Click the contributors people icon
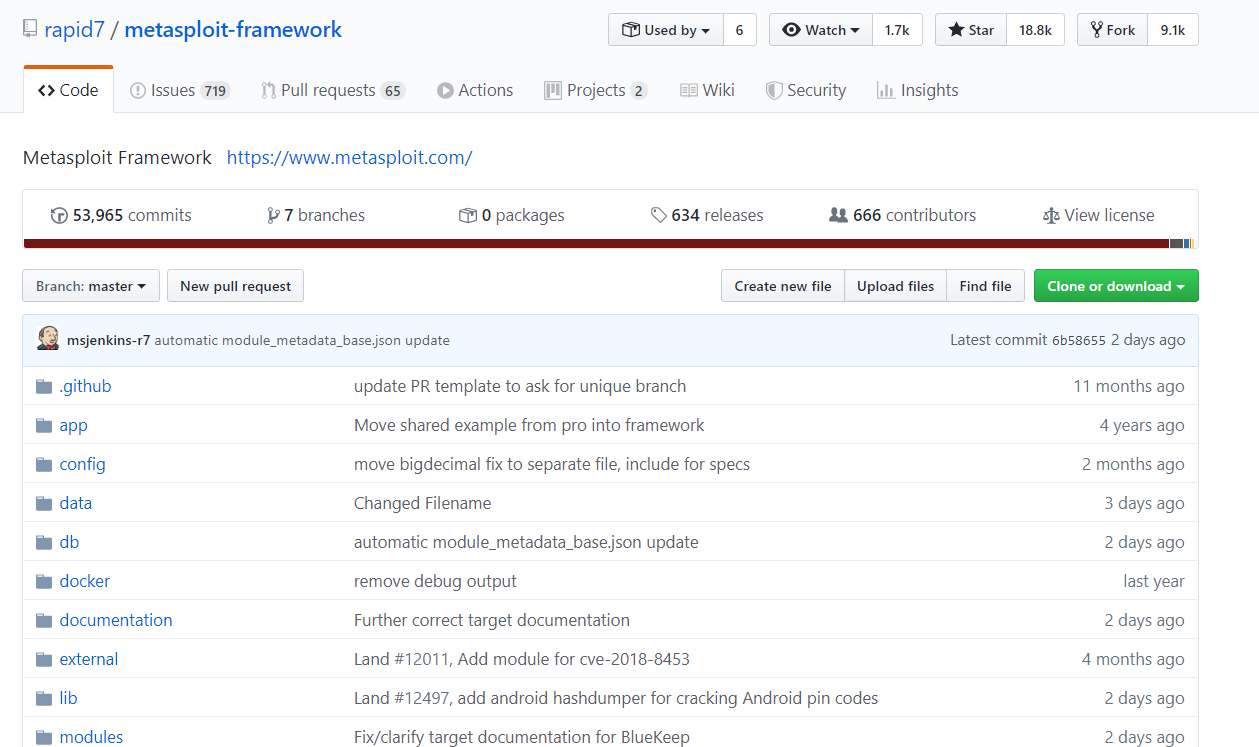This screenshot has height=747, width=1259. pyautogui.click(x=838, y=215)
